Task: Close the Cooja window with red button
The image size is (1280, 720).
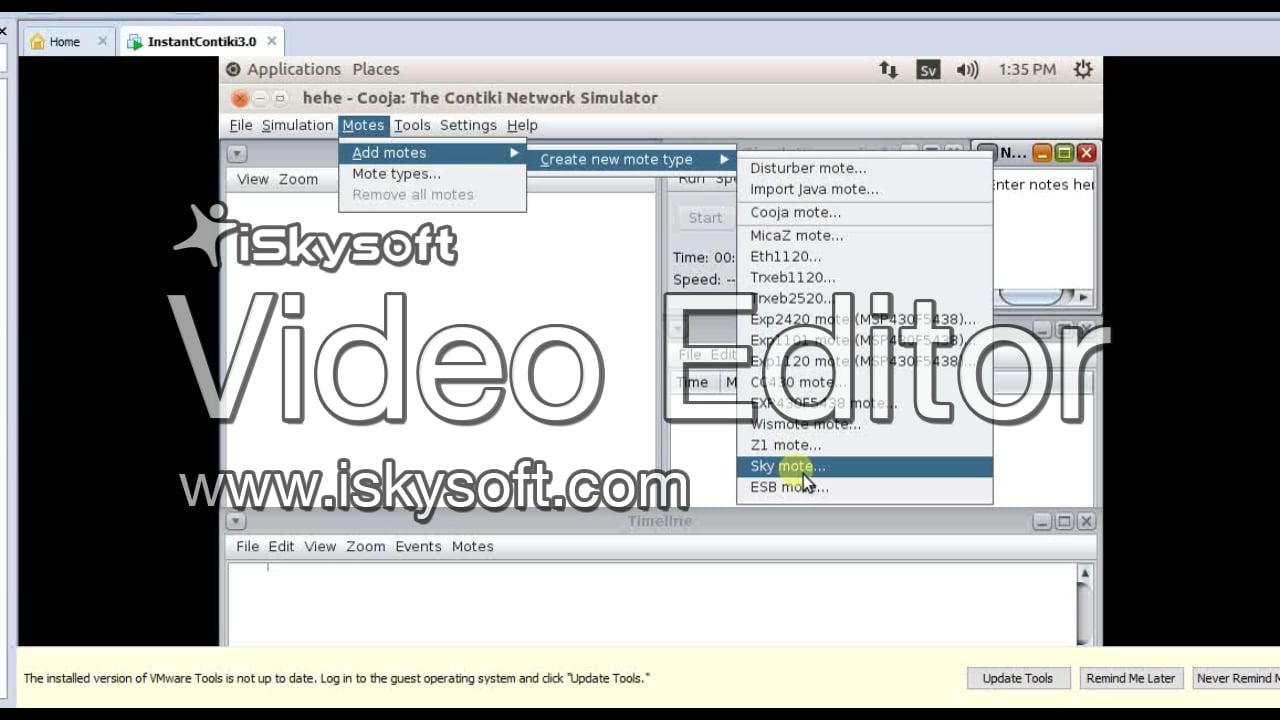Action: pyautogui.click(x=239, y=98)
